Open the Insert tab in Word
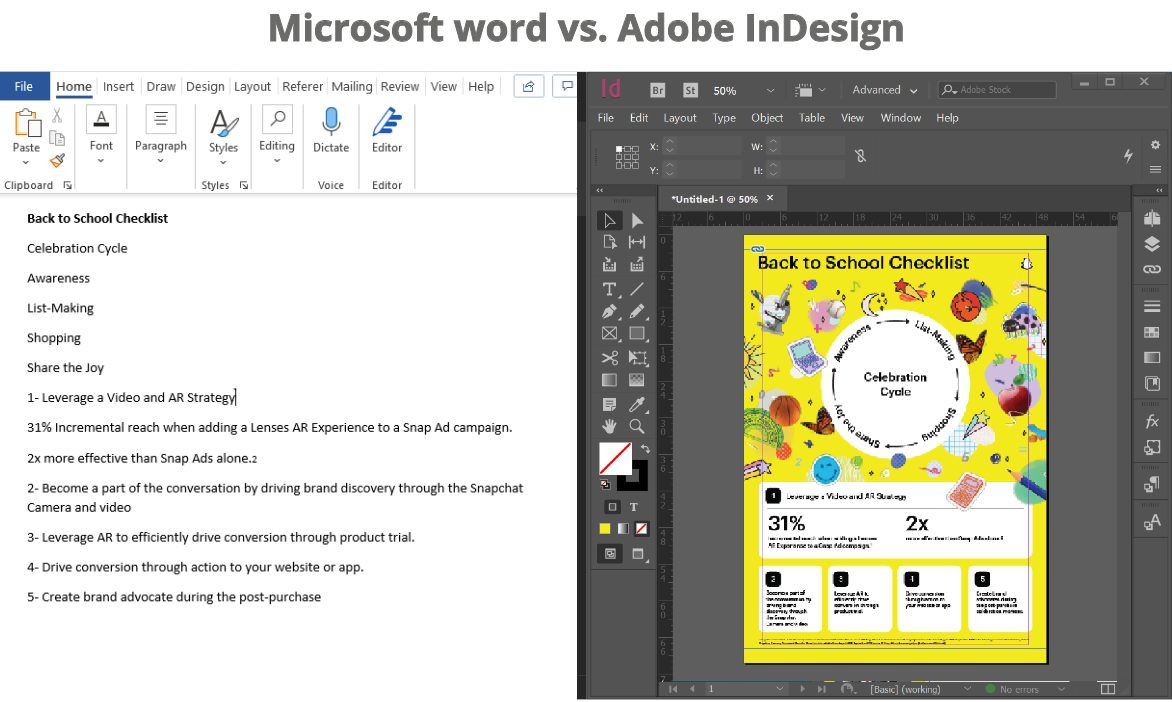The width and height of the screenshot is (1172, 702). pyautogui.click(x=118, y=87)
